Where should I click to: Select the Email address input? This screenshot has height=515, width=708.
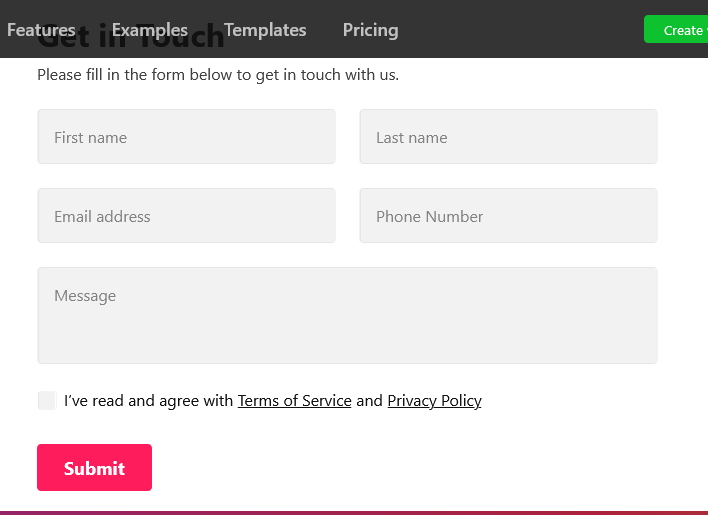pyautogui.click(x=186, y=216)
